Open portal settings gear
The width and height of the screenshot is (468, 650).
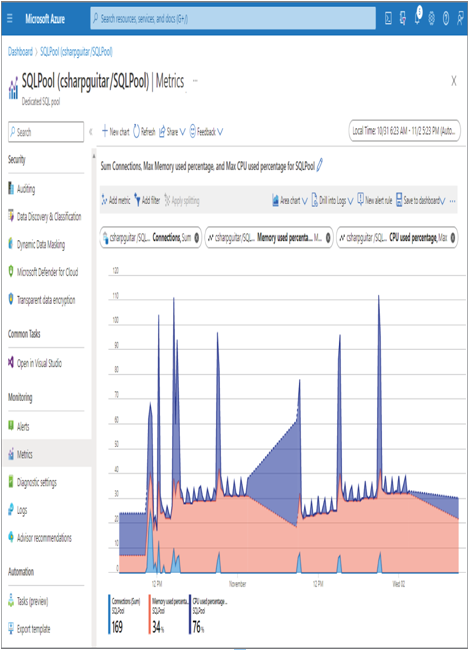(432, 19)
